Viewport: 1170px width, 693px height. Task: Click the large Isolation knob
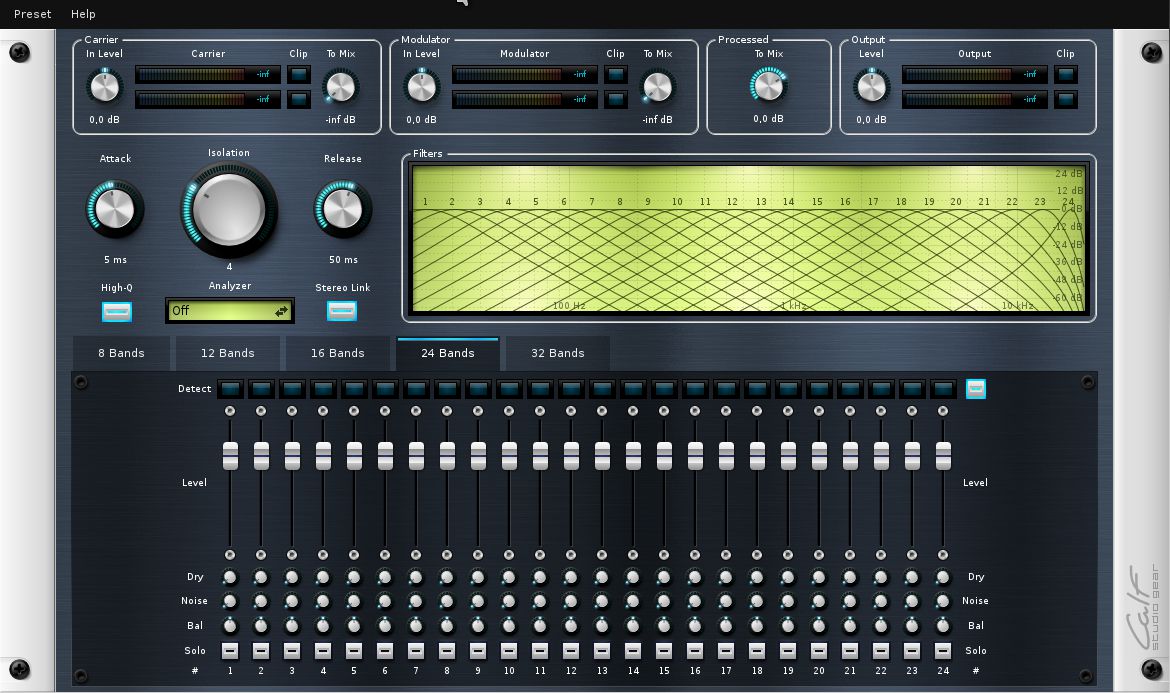(229, 208)
